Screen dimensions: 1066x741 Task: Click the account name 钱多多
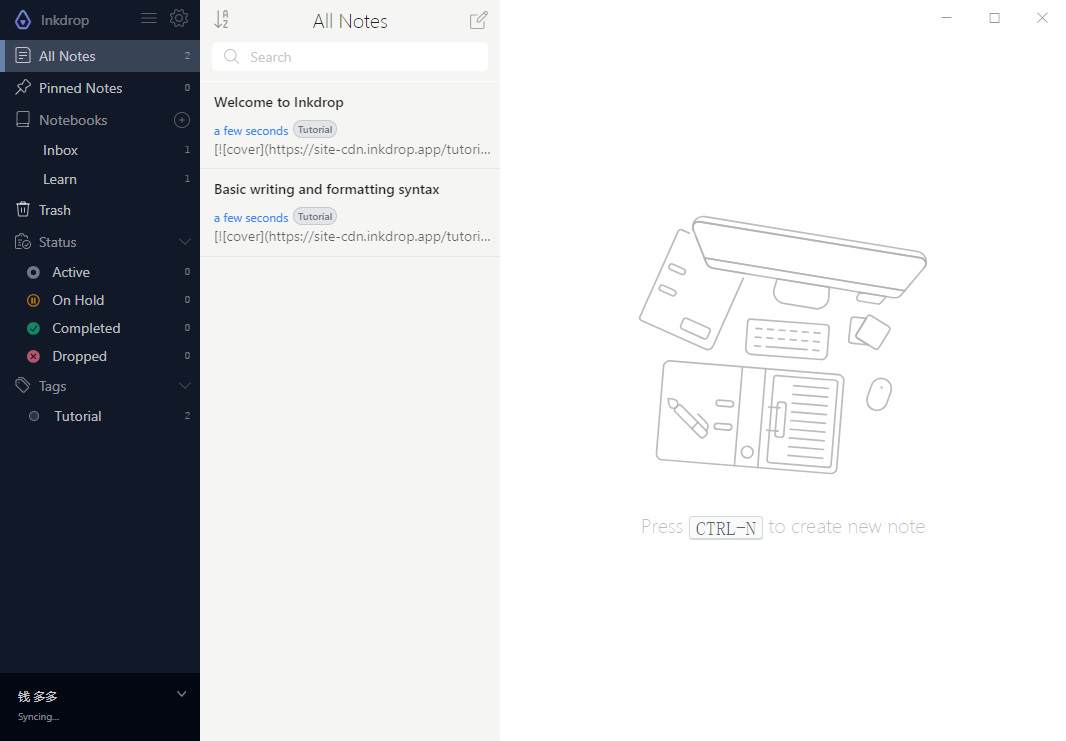click(x=37, y=696)
